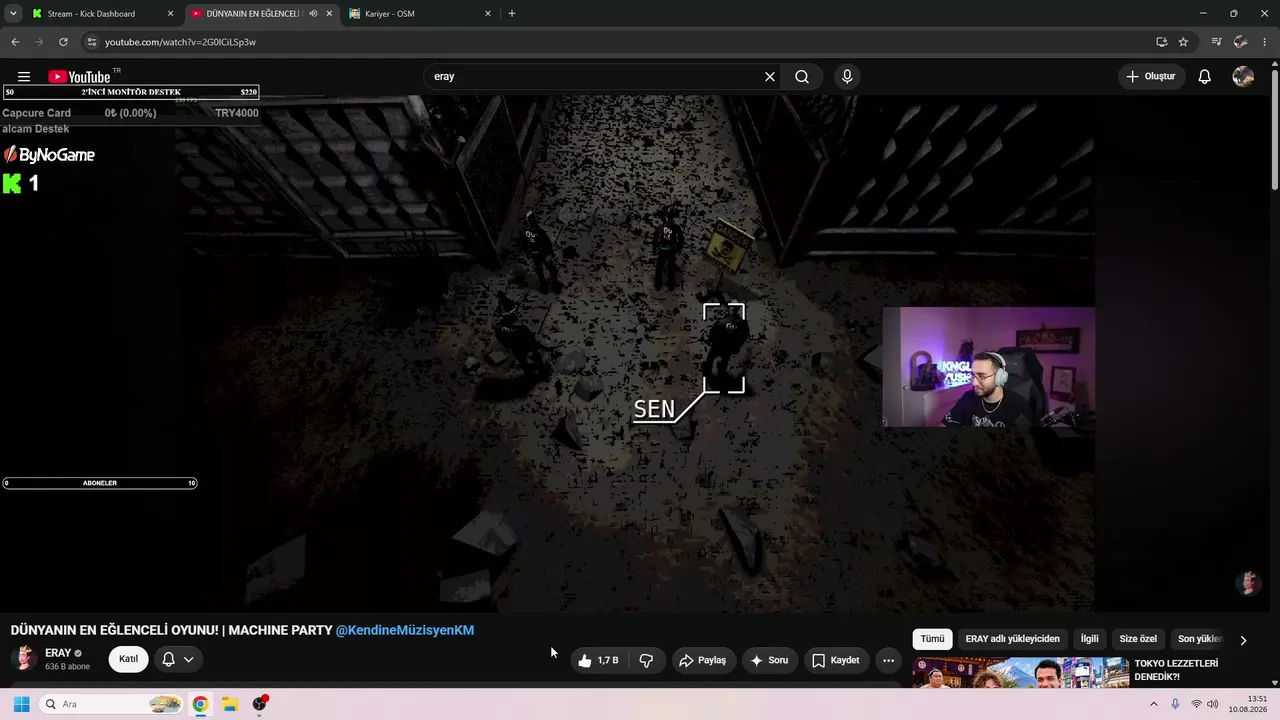Click the Oluştur create button
The width and height of the screenshot is (1280, 720).
coord(1152,77)
